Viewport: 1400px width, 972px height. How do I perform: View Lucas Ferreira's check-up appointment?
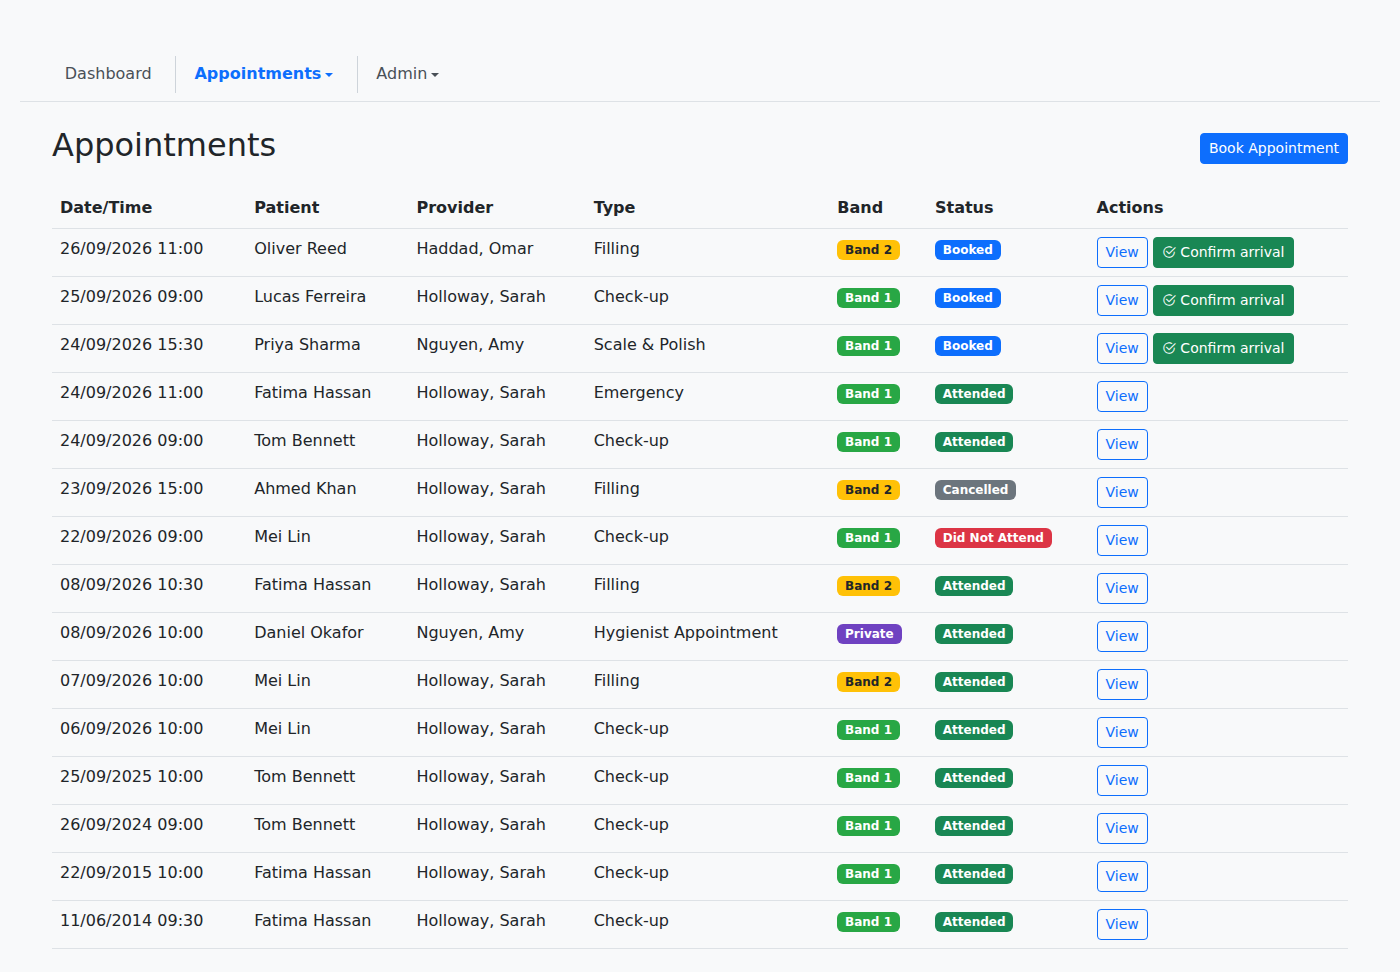click(1122, 300)
